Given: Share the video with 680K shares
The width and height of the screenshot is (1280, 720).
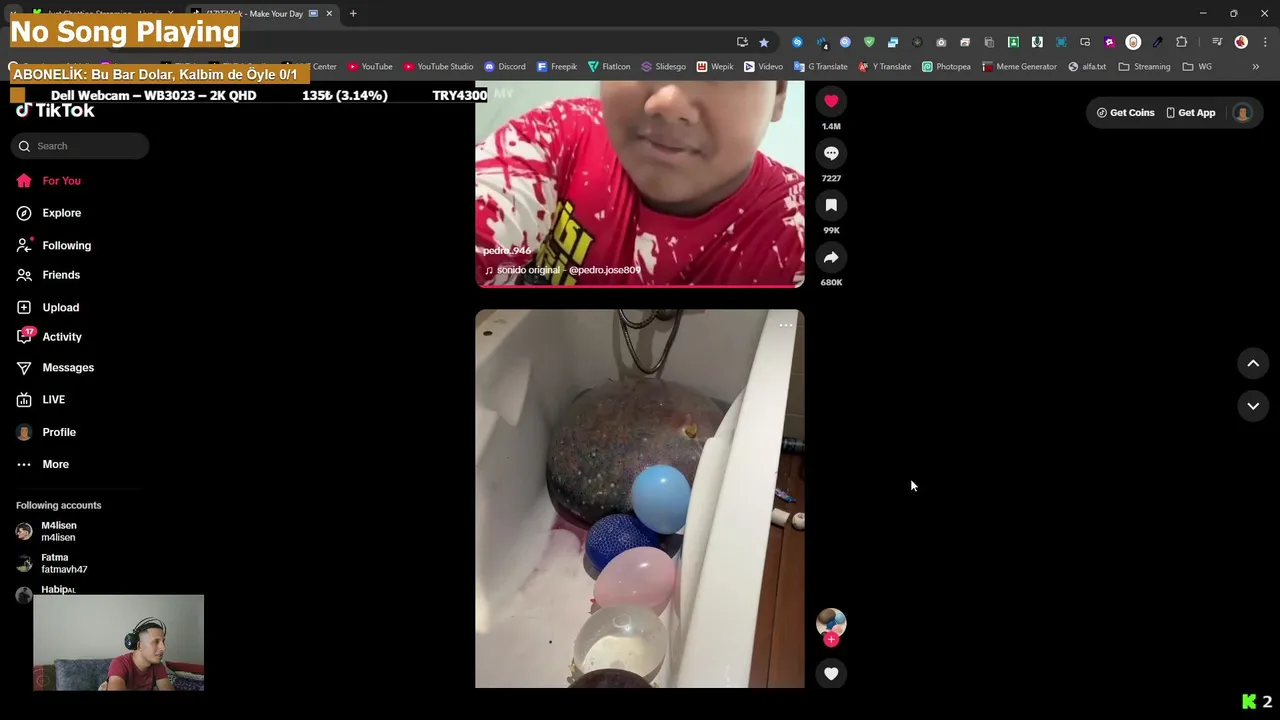Looking at the screenshot, I should click(x=831, y=257).
